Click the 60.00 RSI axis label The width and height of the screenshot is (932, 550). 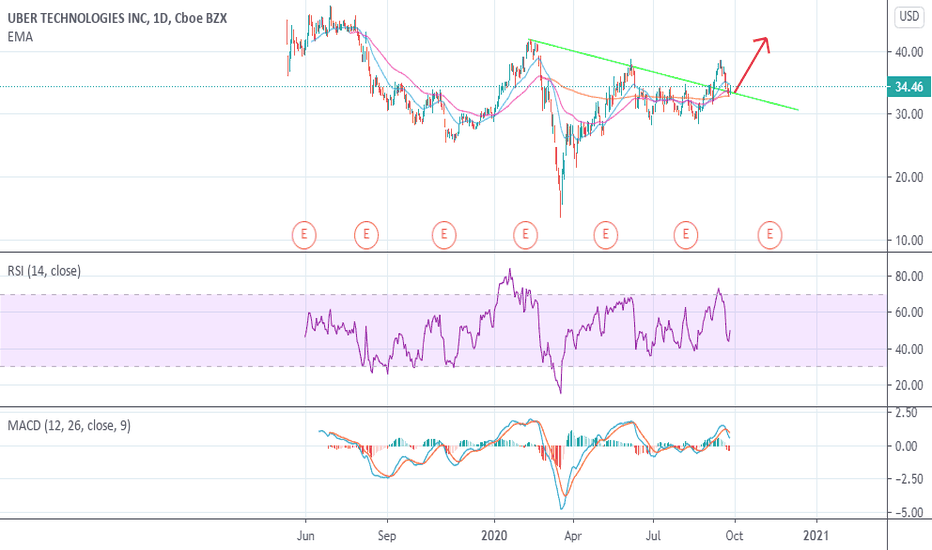coord(909,313)
